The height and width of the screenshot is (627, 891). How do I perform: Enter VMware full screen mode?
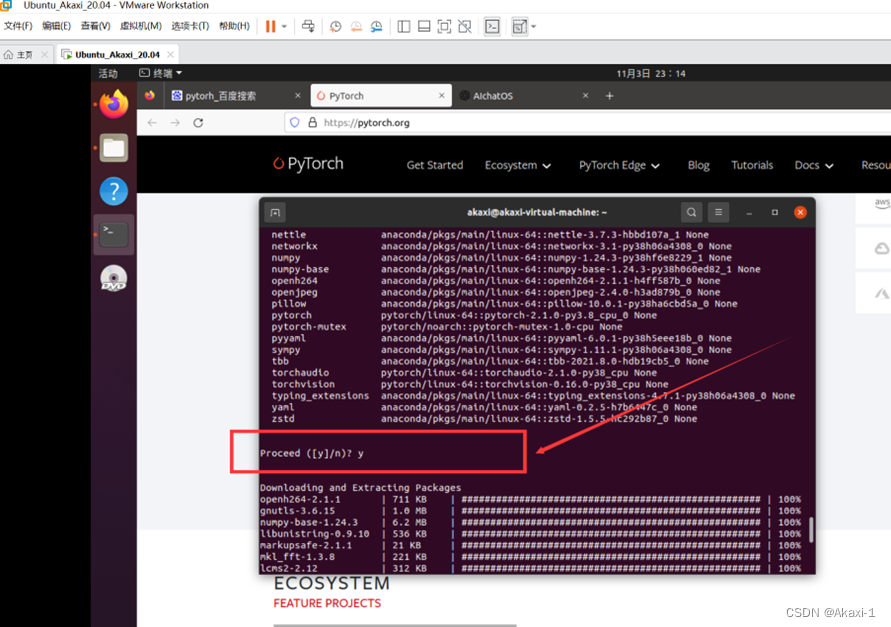[x=444, y=26]
